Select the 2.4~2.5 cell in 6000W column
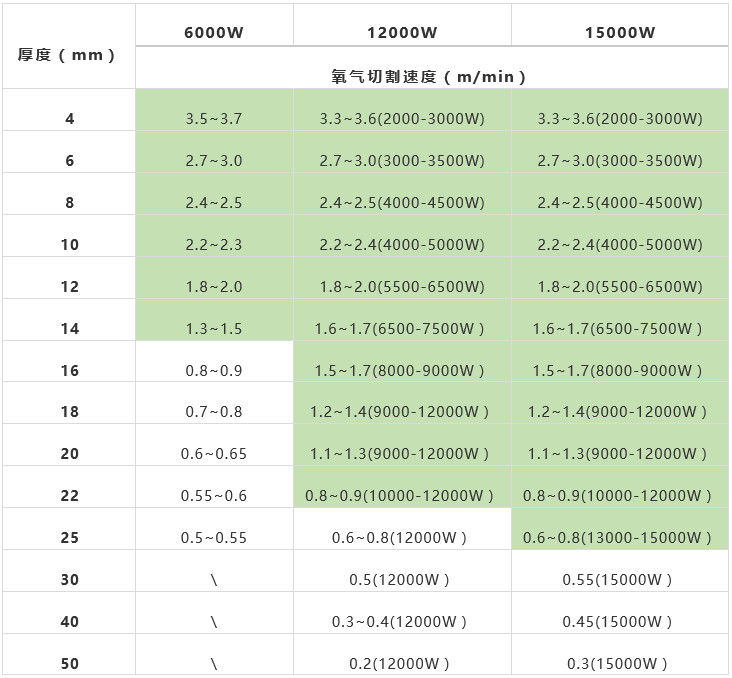This screenshot has width=732, height=678. tap(214, 203)
